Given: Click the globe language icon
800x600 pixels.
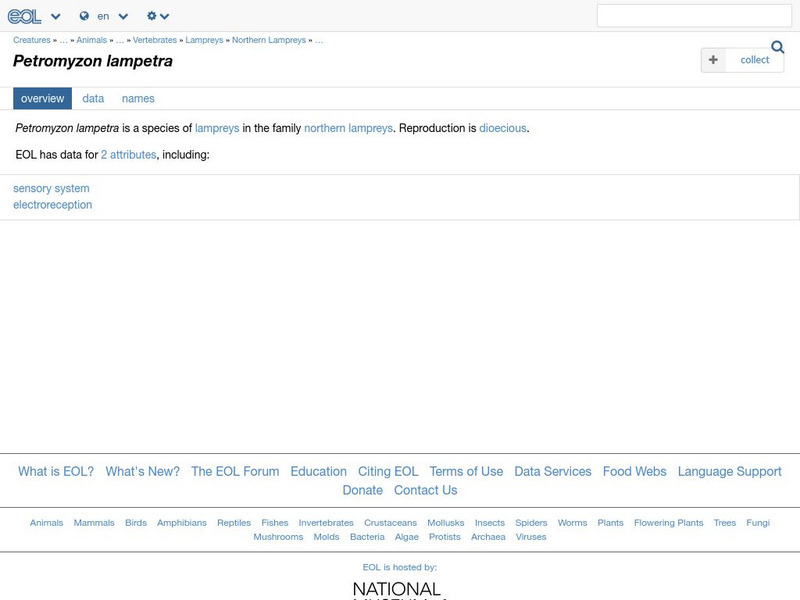Looking at the screenshot, I should coord(84,16).
